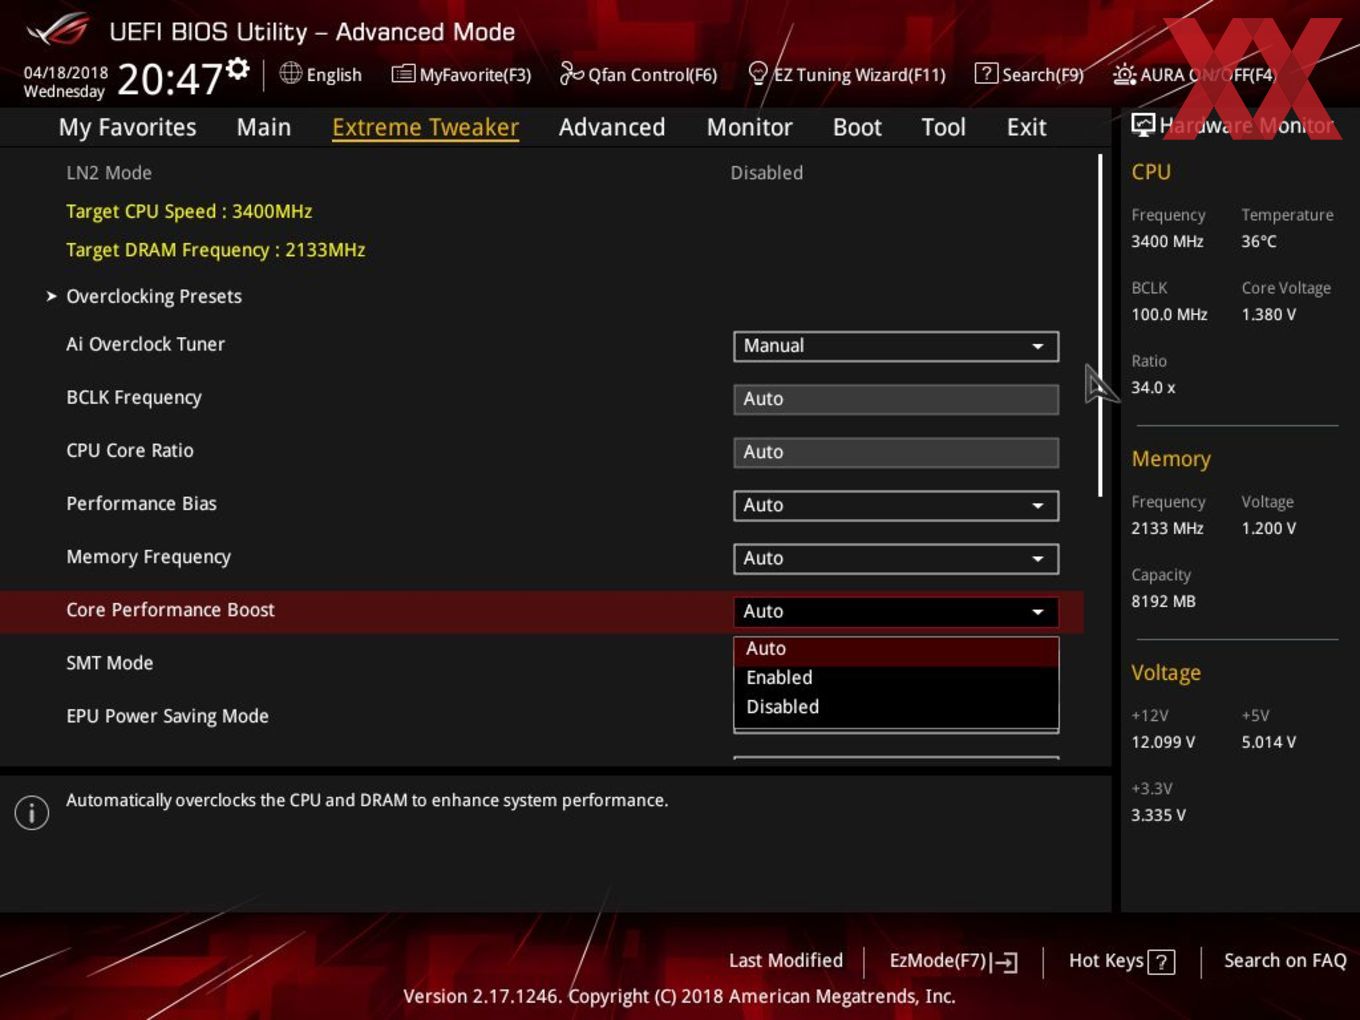The width and height of the screenshot is (1360, 1020).
Task: Click the info icon in the help bar
Action: tap(32, 813)
